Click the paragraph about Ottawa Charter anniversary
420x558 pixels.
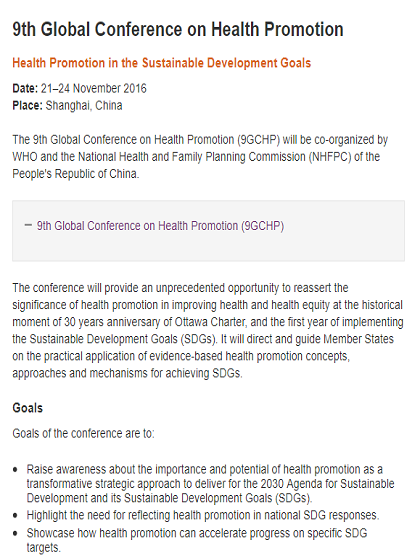(x=208, y=330)
